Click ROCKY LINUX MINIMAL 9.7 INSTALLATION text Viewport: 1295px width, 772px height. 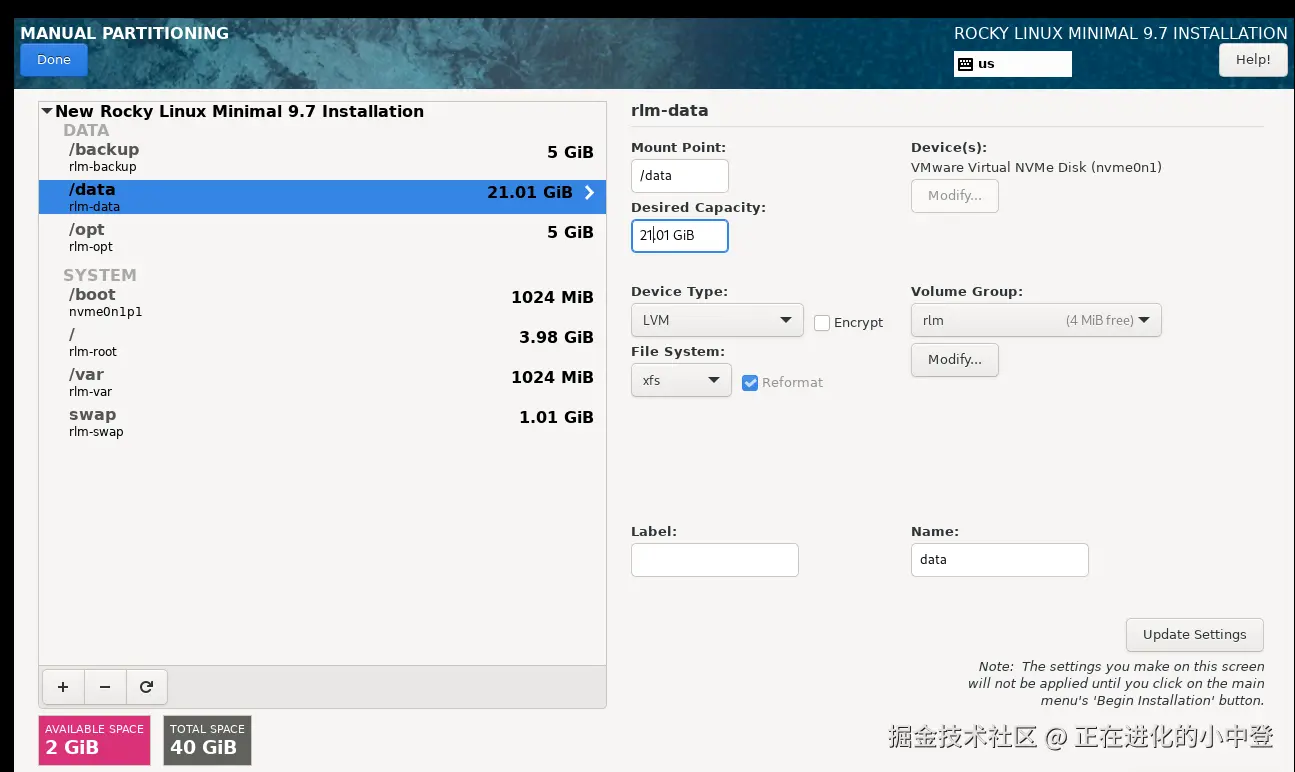[1121, 33]
